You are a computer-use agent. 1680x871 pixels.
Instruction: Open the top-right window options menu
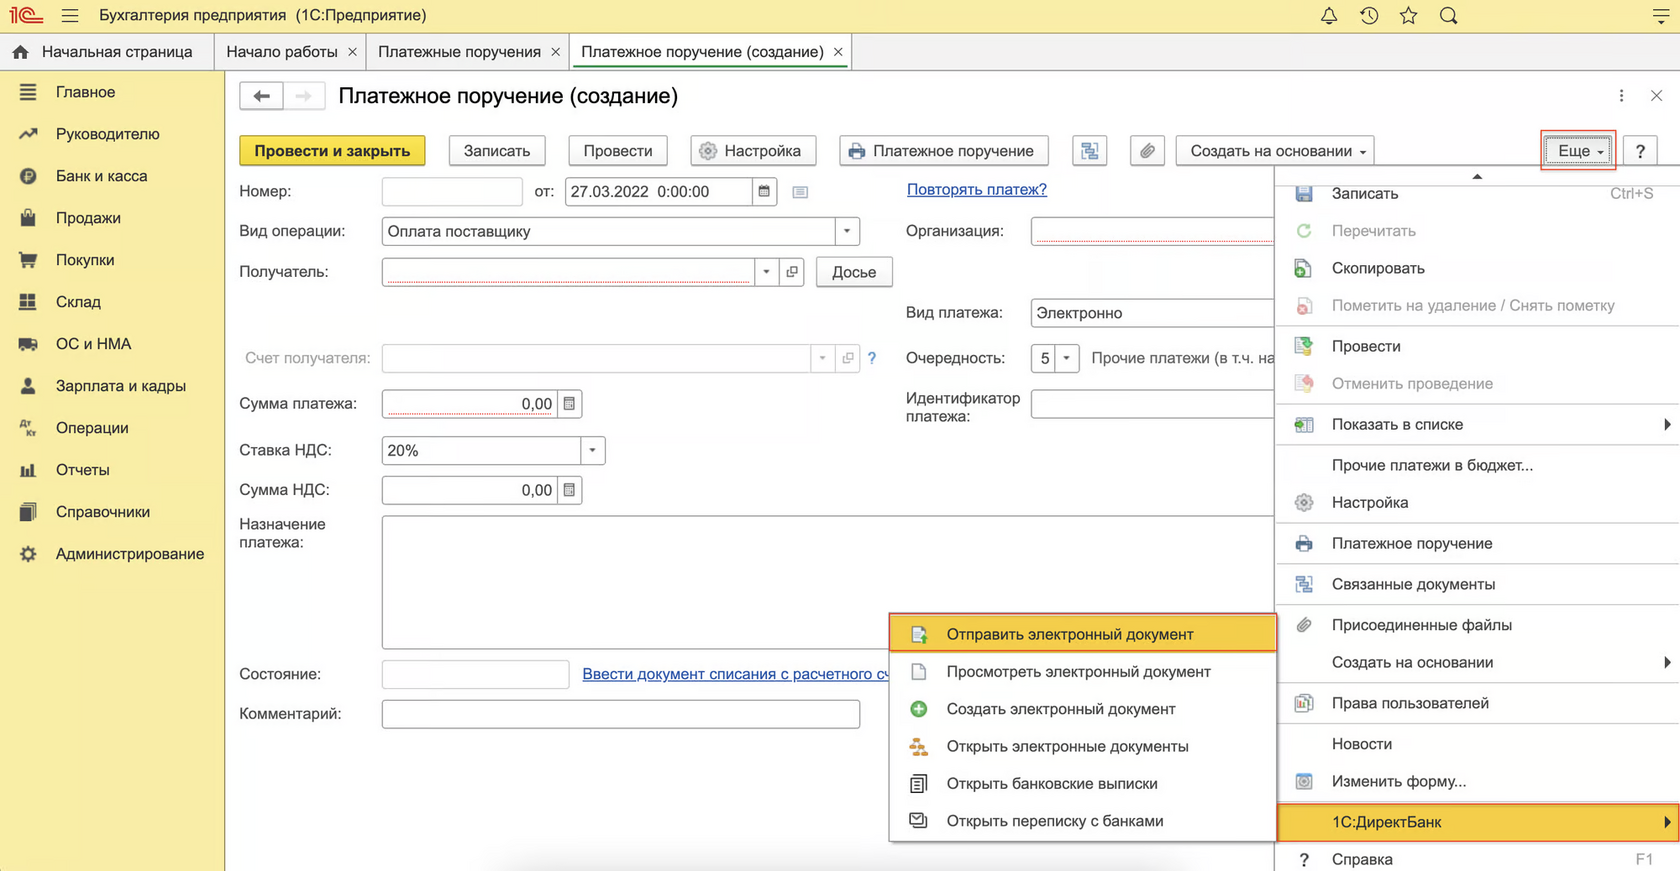point(1661,16)
